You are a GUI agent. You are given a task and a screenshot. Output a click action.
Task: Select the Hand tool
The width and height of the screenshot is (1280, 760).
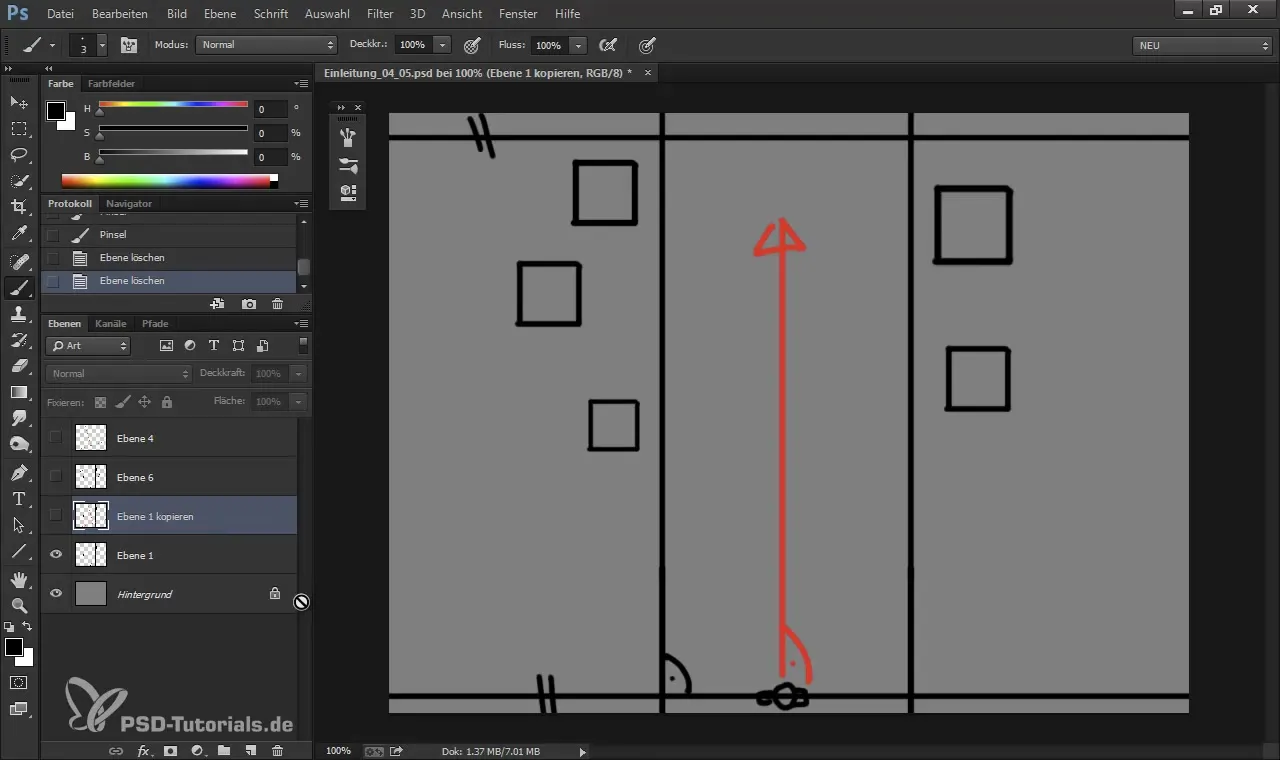point(19,579)
